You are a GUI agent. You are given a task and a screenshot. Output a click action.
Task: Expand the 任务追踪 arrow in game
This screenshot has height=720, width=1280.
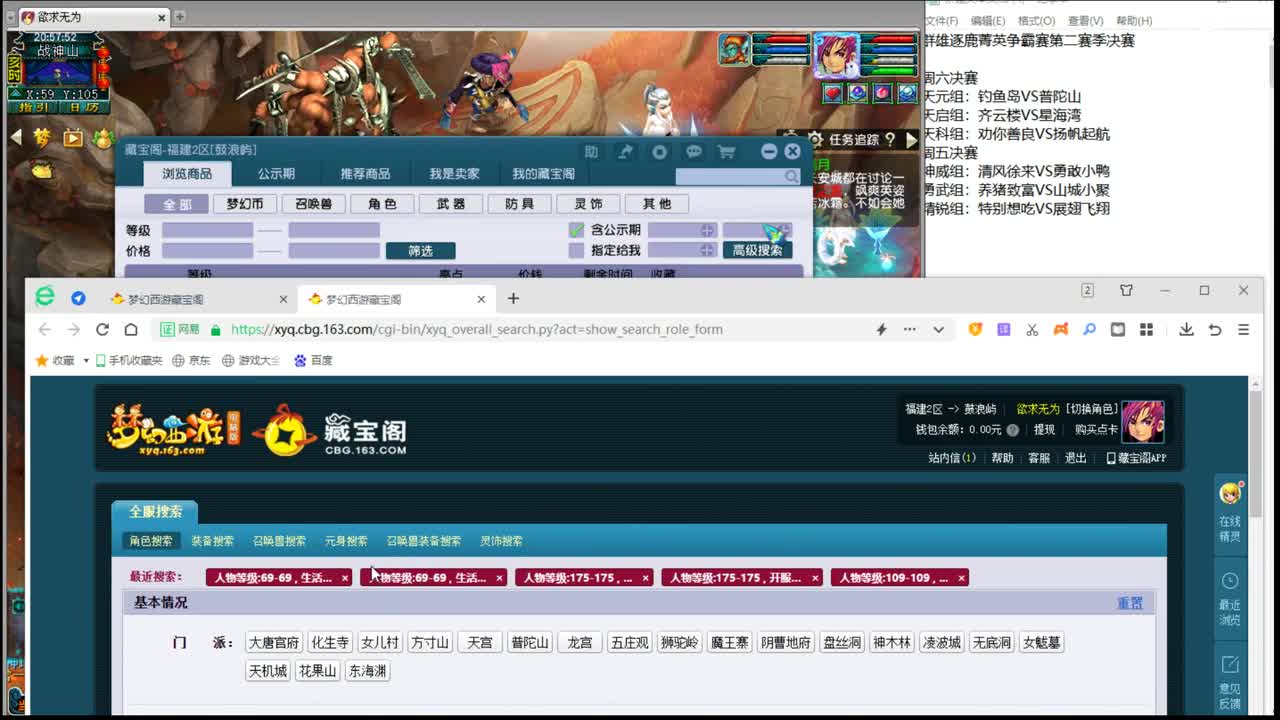coord(911,140)
